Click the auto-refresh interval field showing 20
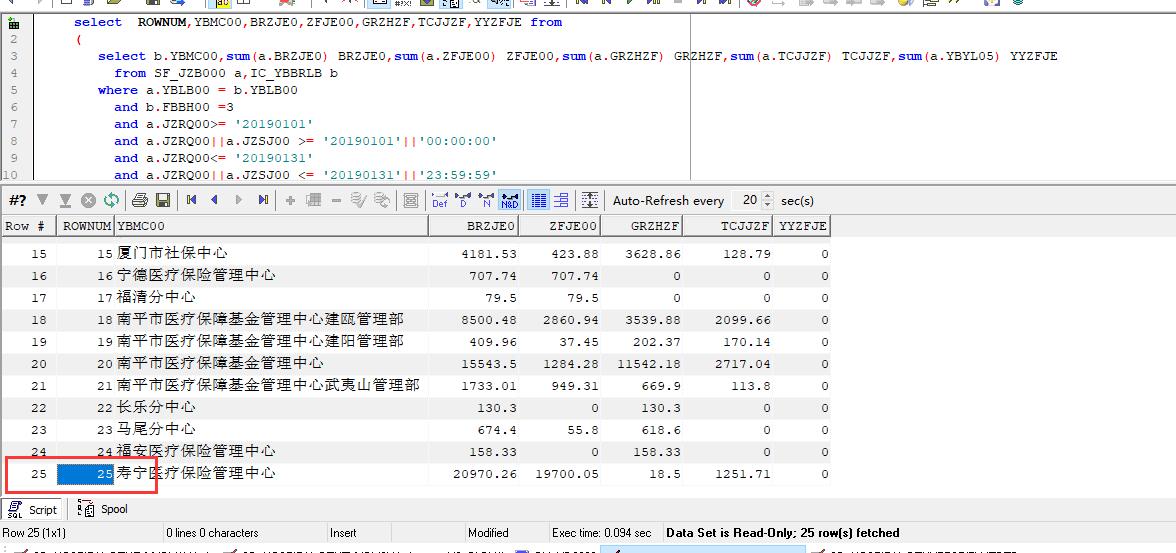 746,200
